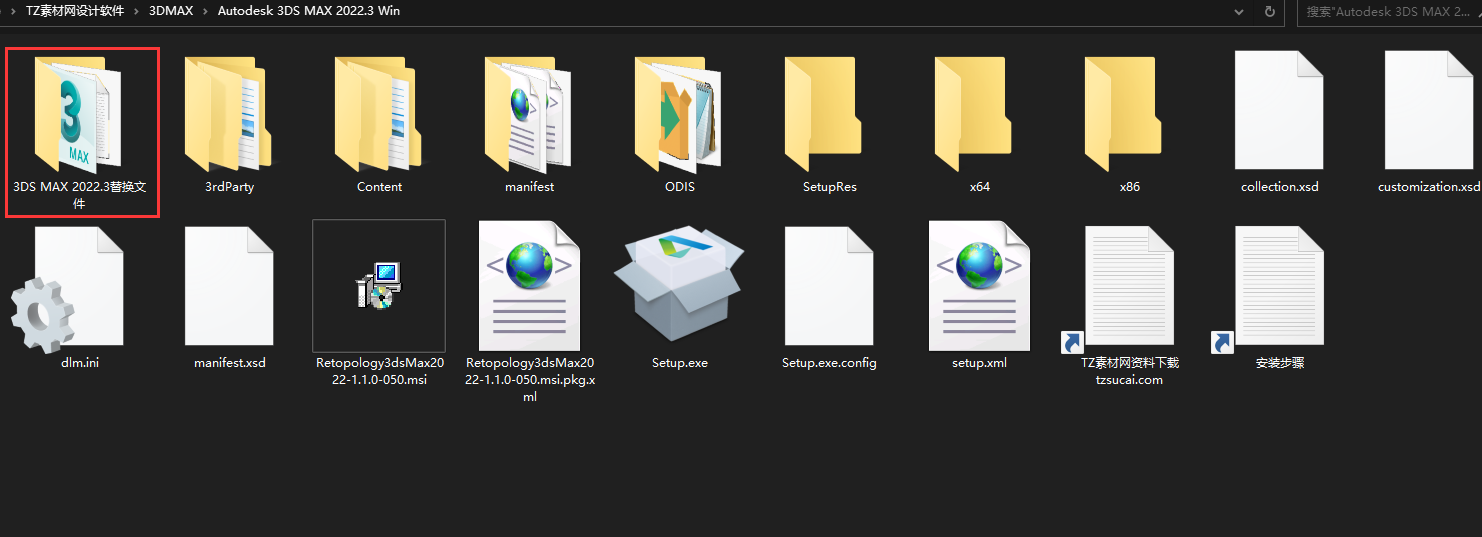
Task: Expand the chevron after TZ素材网设计软件 breadcrumb
Action: click(137, 12)
